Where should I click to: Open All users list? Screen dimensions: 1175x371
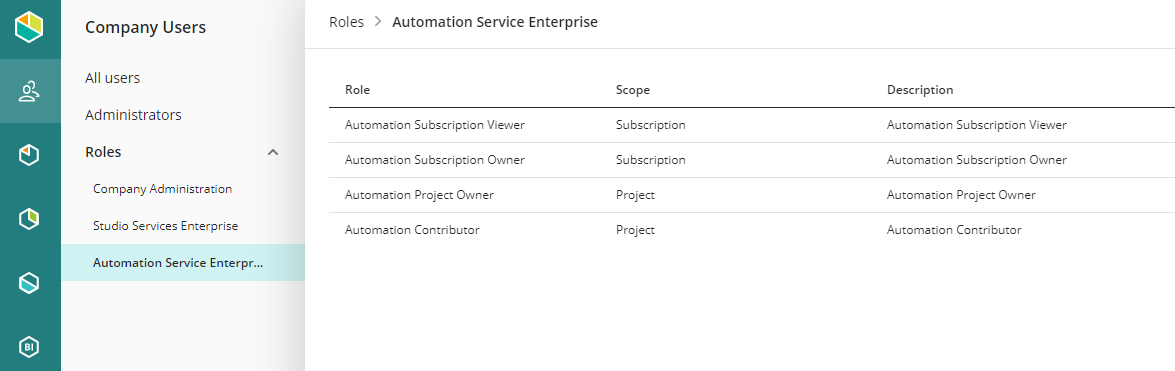112,78
